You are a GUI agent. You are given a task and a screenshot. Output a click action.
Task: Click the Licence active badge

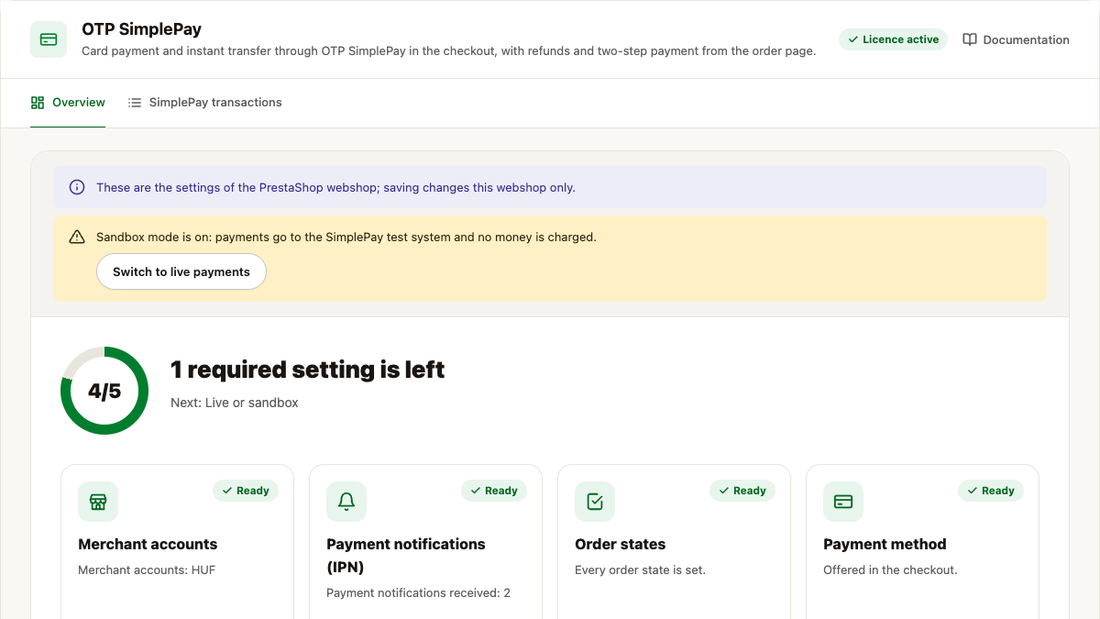pos(893,39)
